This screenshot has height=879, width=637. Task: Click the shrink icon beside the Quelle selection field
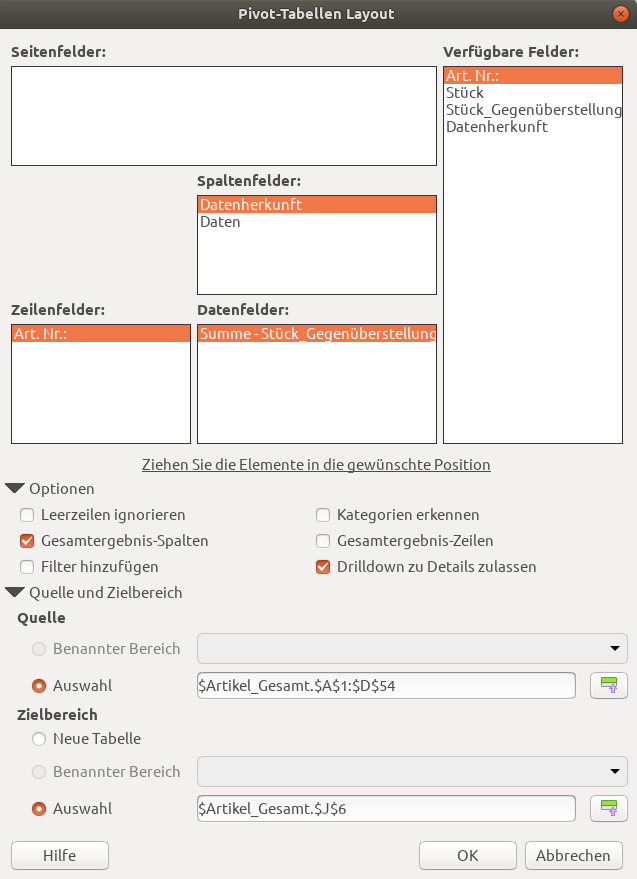608,685
